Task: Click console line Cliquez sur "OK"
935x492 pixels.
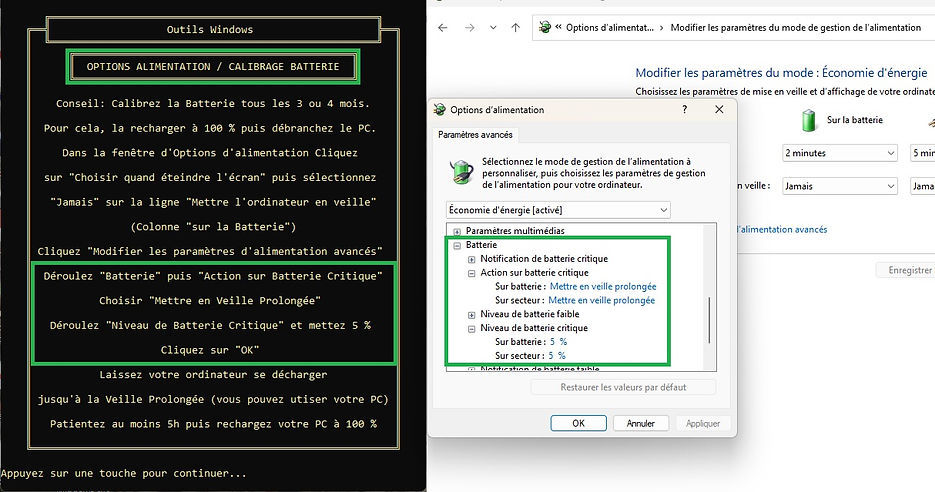Action: tap(210, 350)
